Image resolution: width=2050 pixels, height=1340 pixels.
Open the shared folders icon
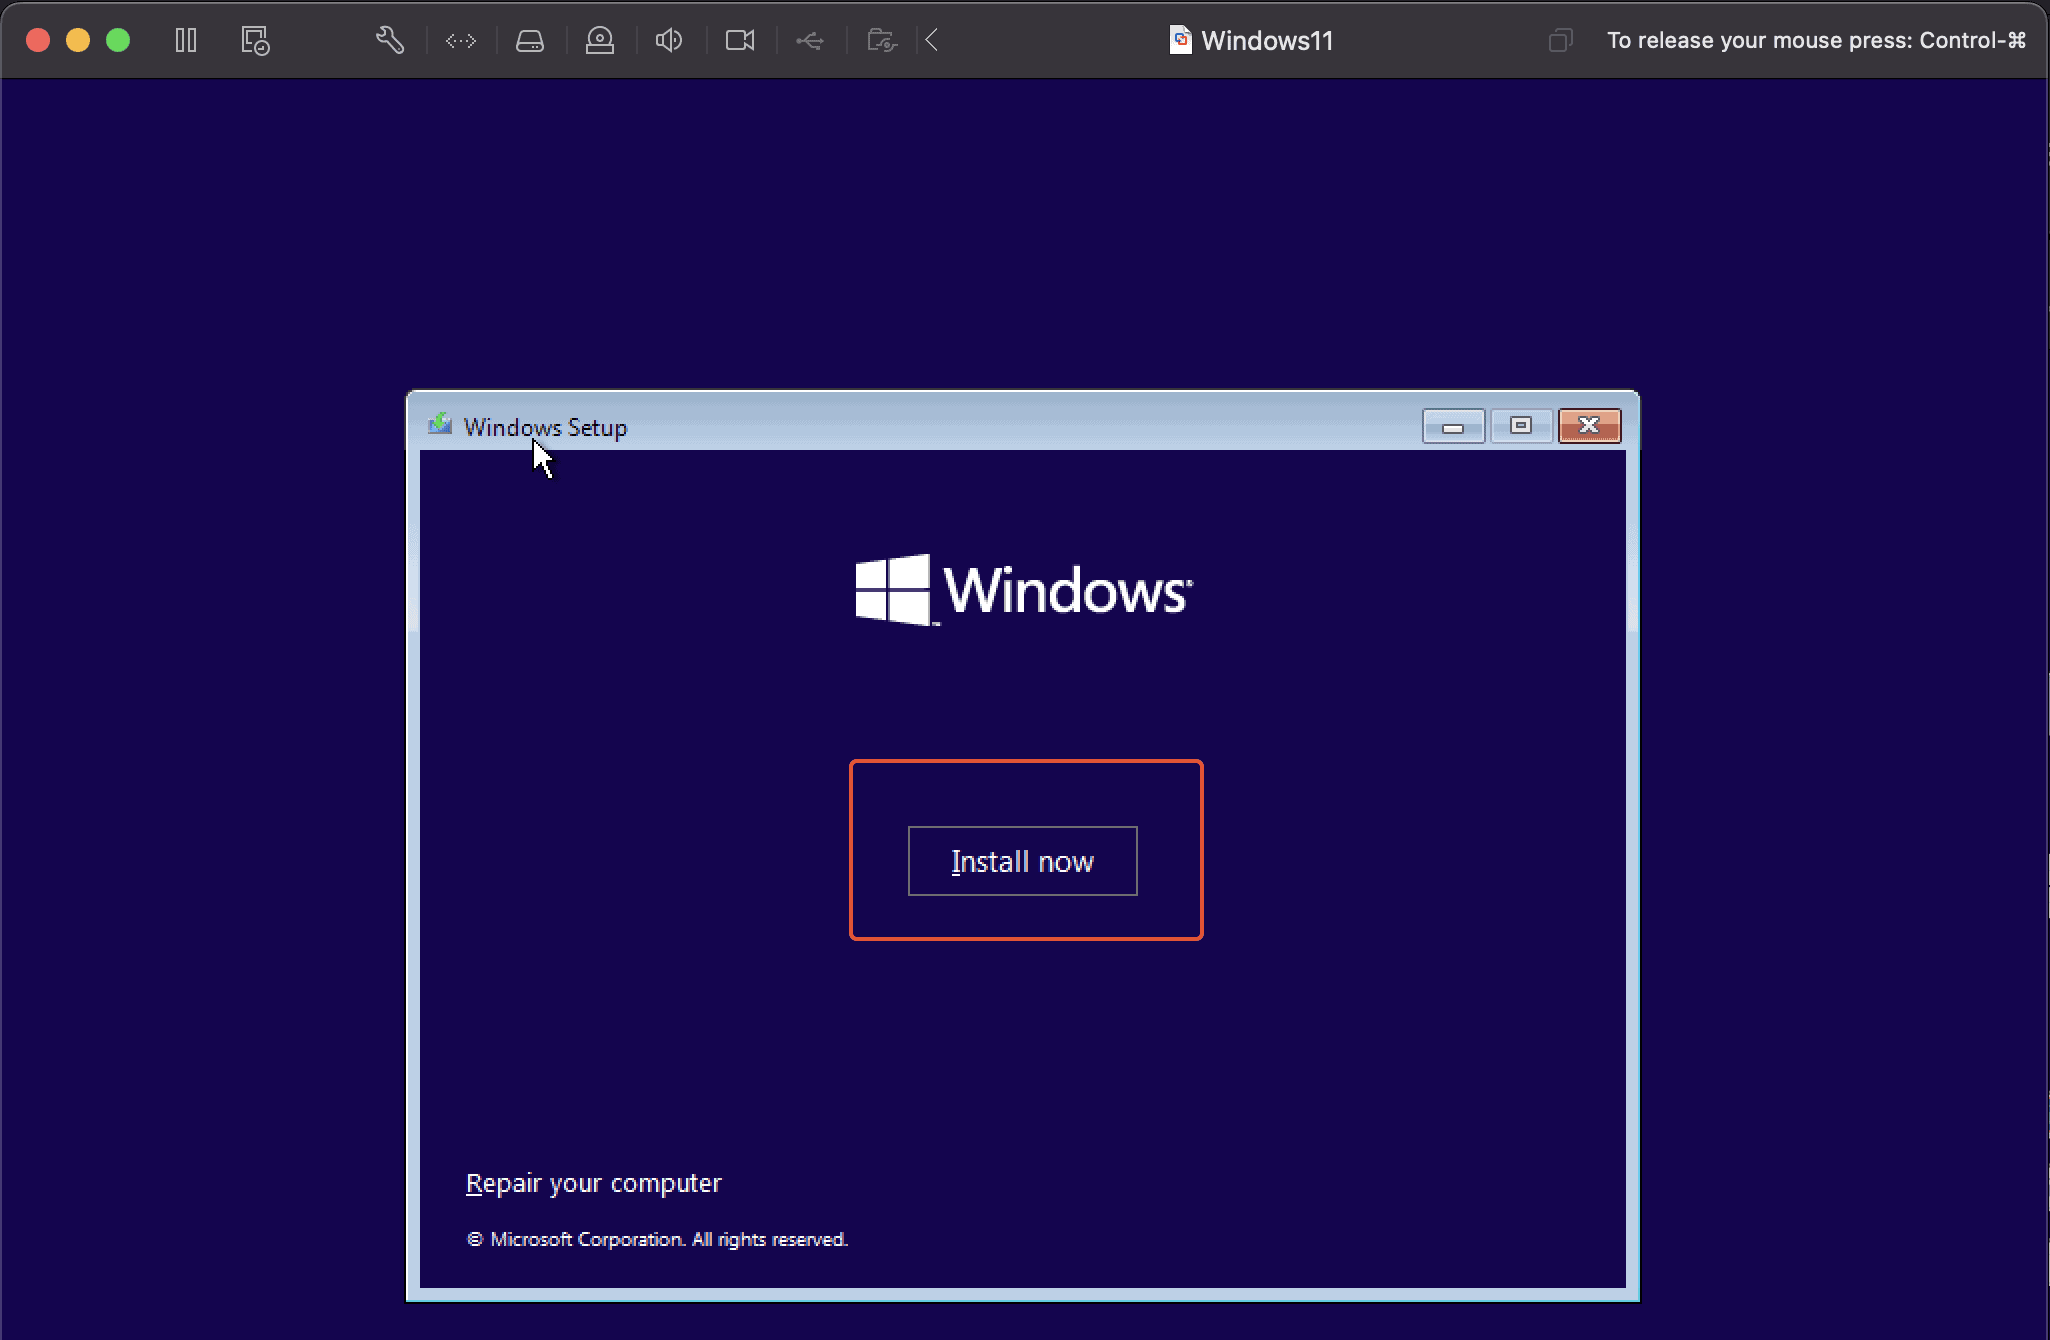pos(881,40)
